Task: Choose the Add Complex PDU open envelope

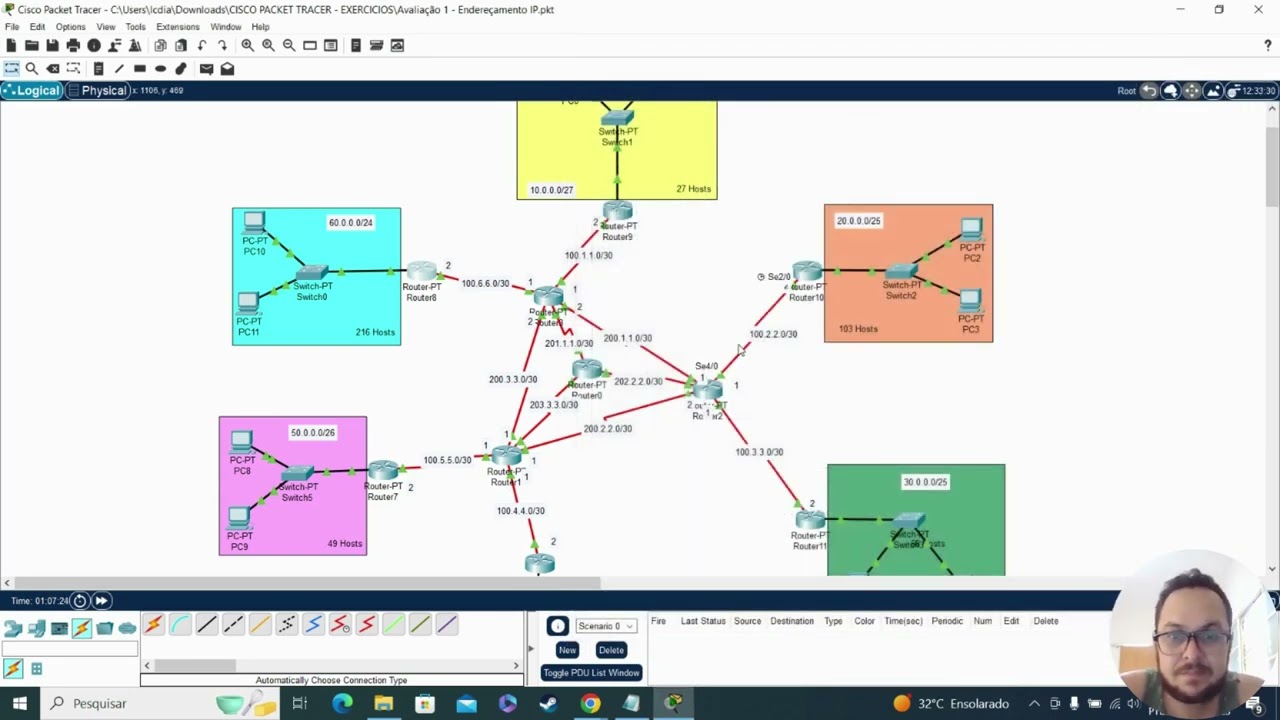Action: click(227, 68)
